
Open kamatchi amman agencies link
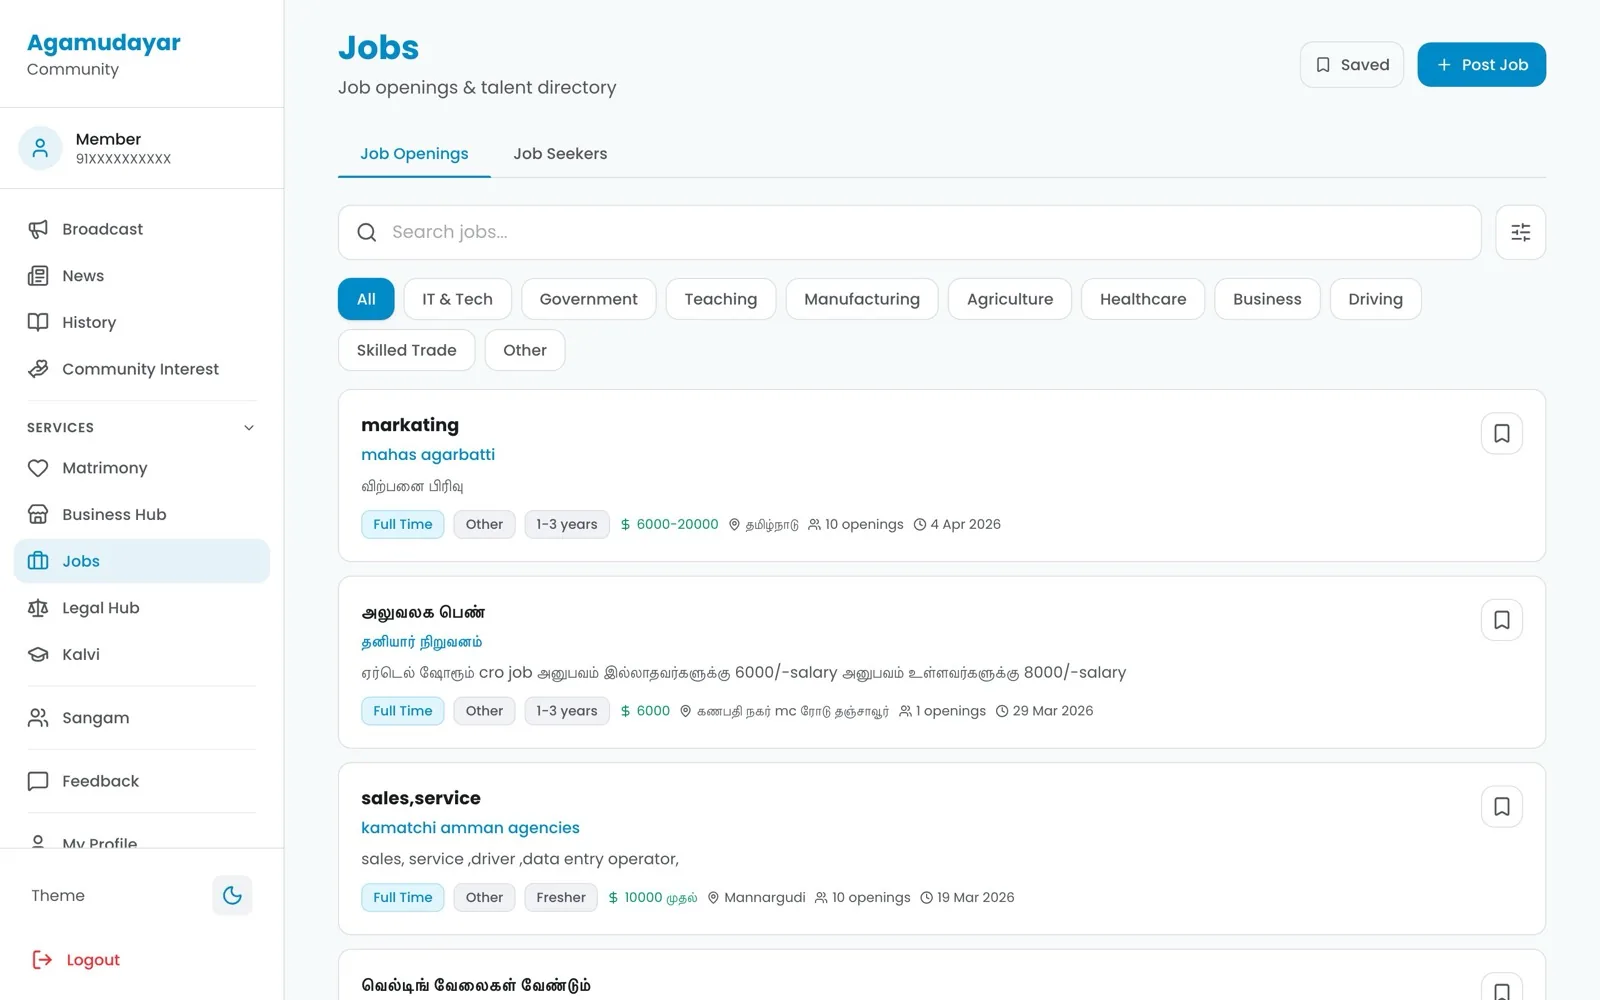470,828
